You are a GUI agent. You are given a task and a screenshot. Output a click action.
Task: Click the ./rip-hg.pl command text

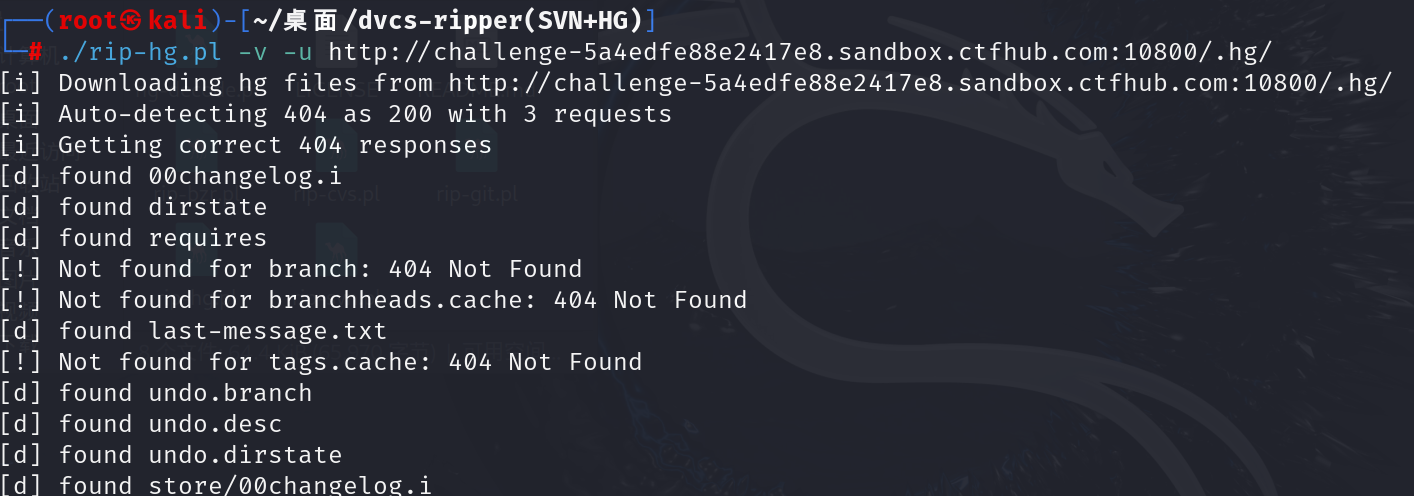[x=139, y=52]
